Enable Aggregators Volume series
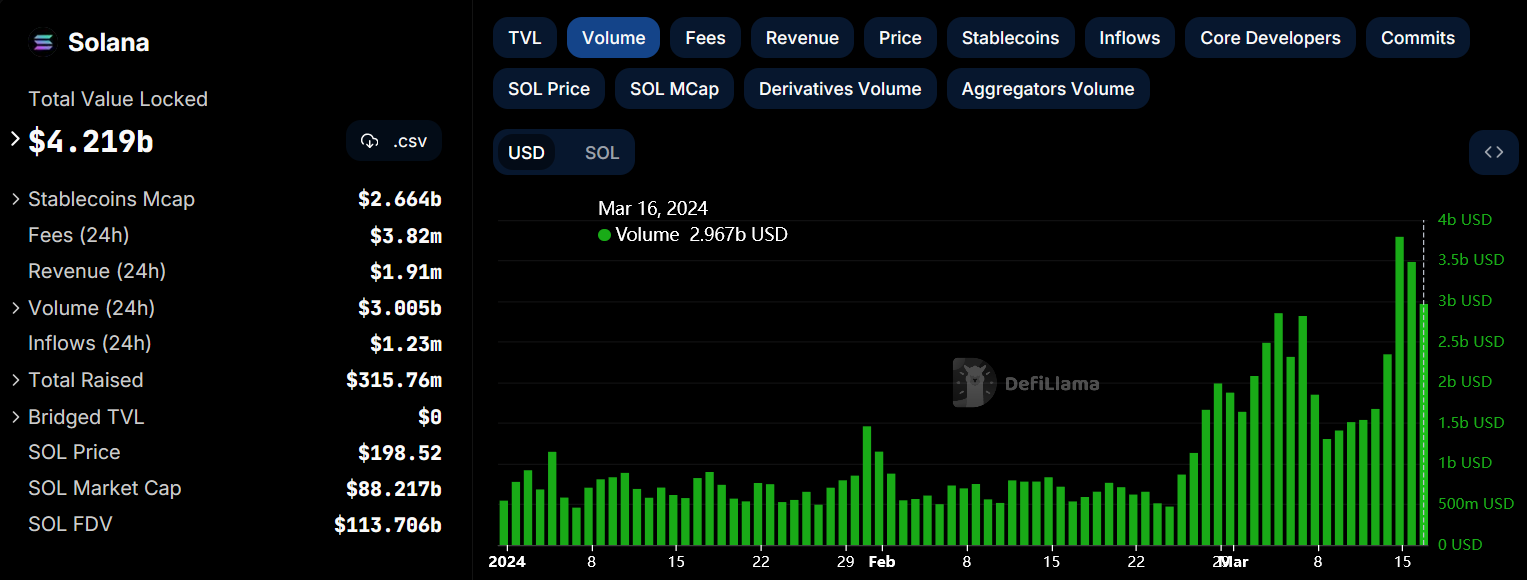 1047,89
